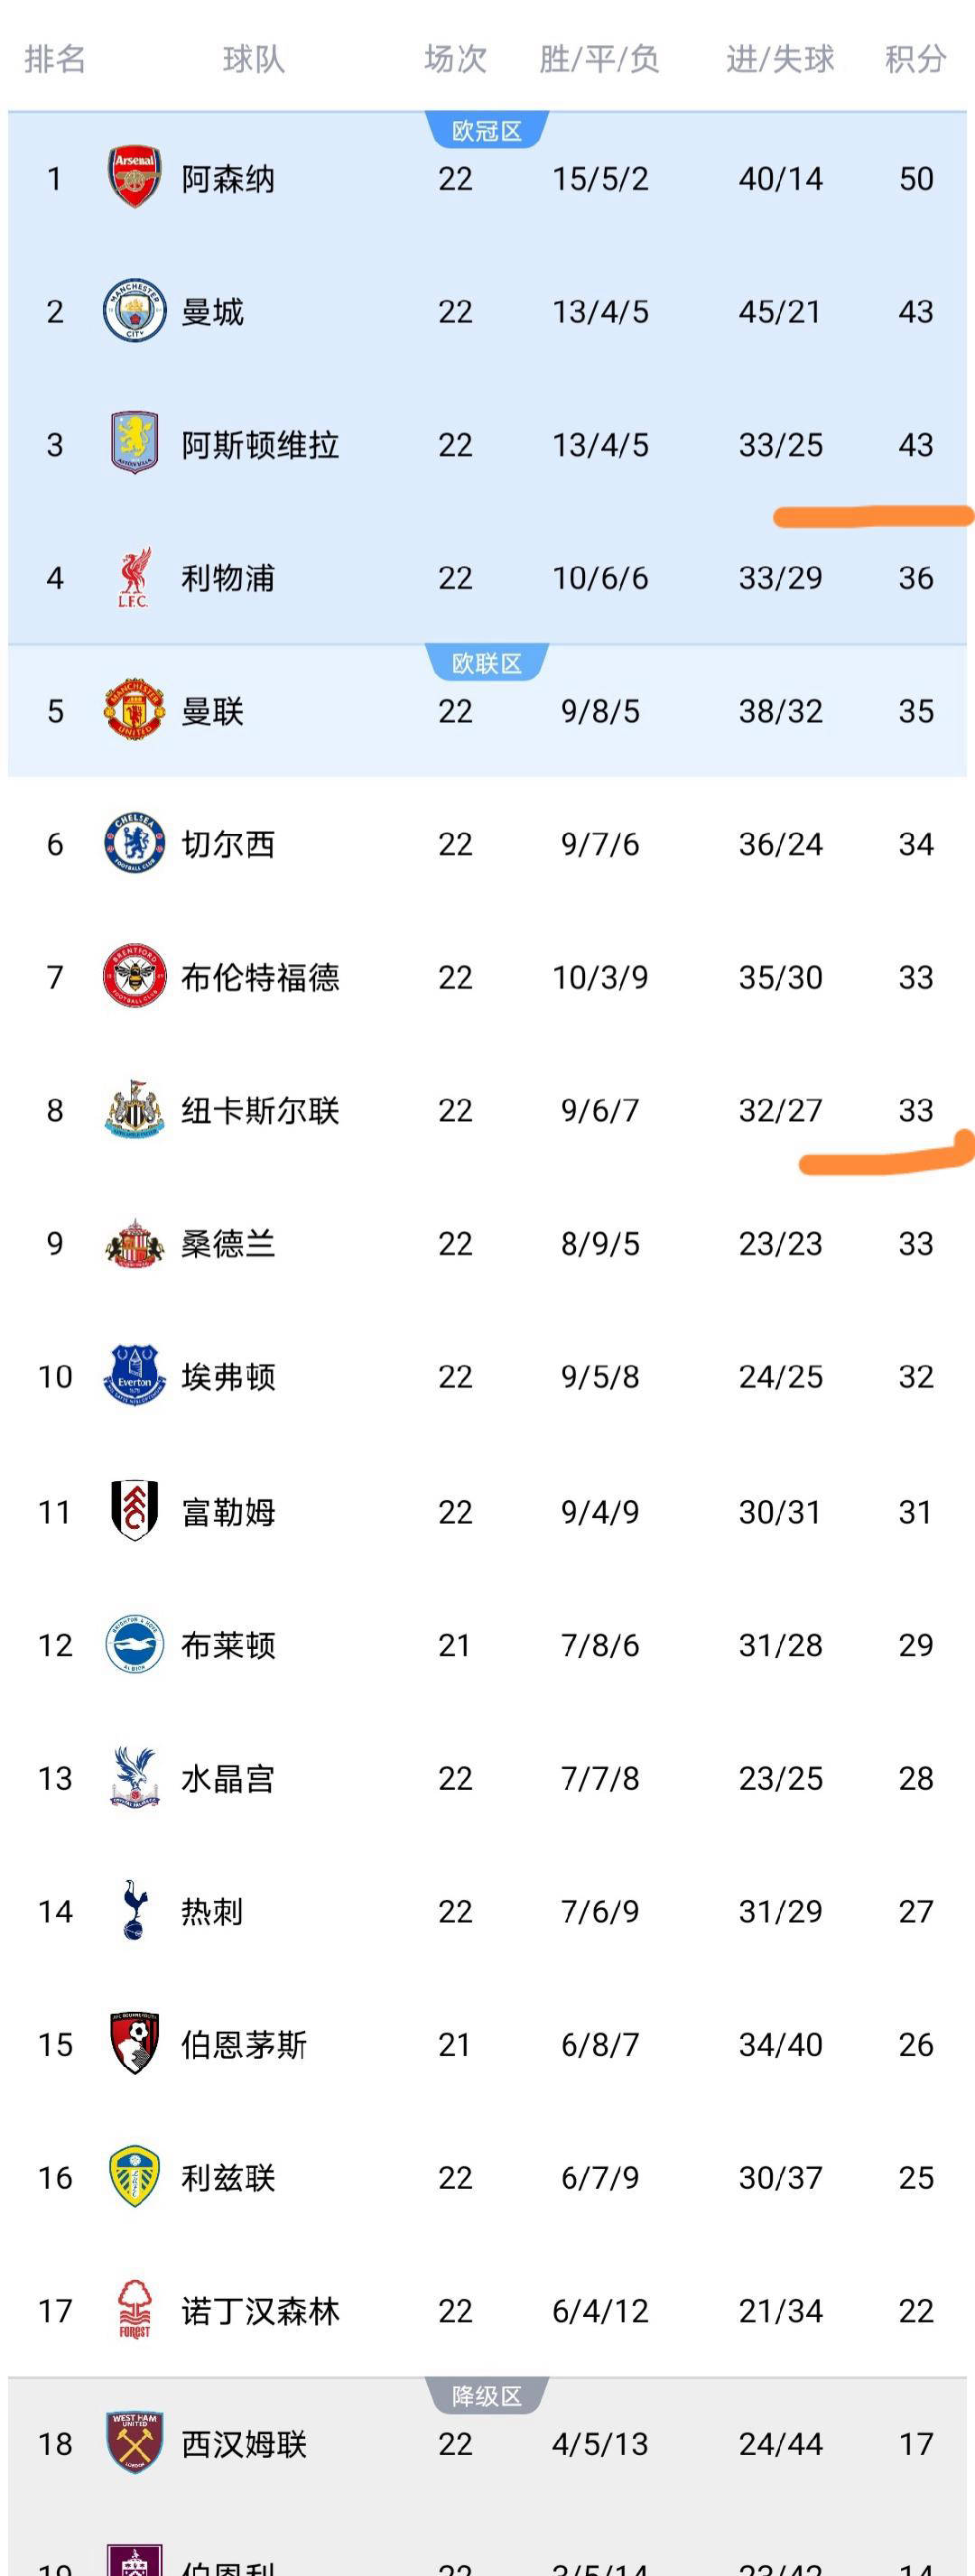
Task: Select the 欧冠区 zone label
Action: point(487,131)
